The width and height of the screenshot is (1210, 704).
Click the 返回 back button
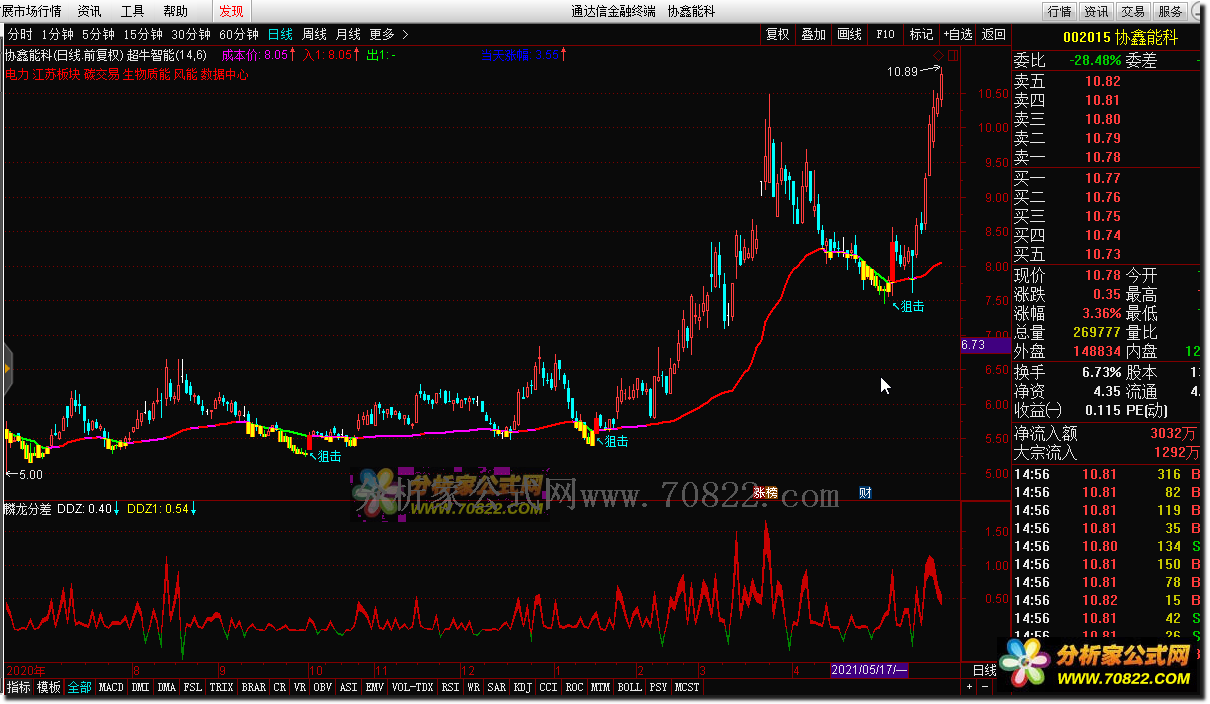[993, 34]
